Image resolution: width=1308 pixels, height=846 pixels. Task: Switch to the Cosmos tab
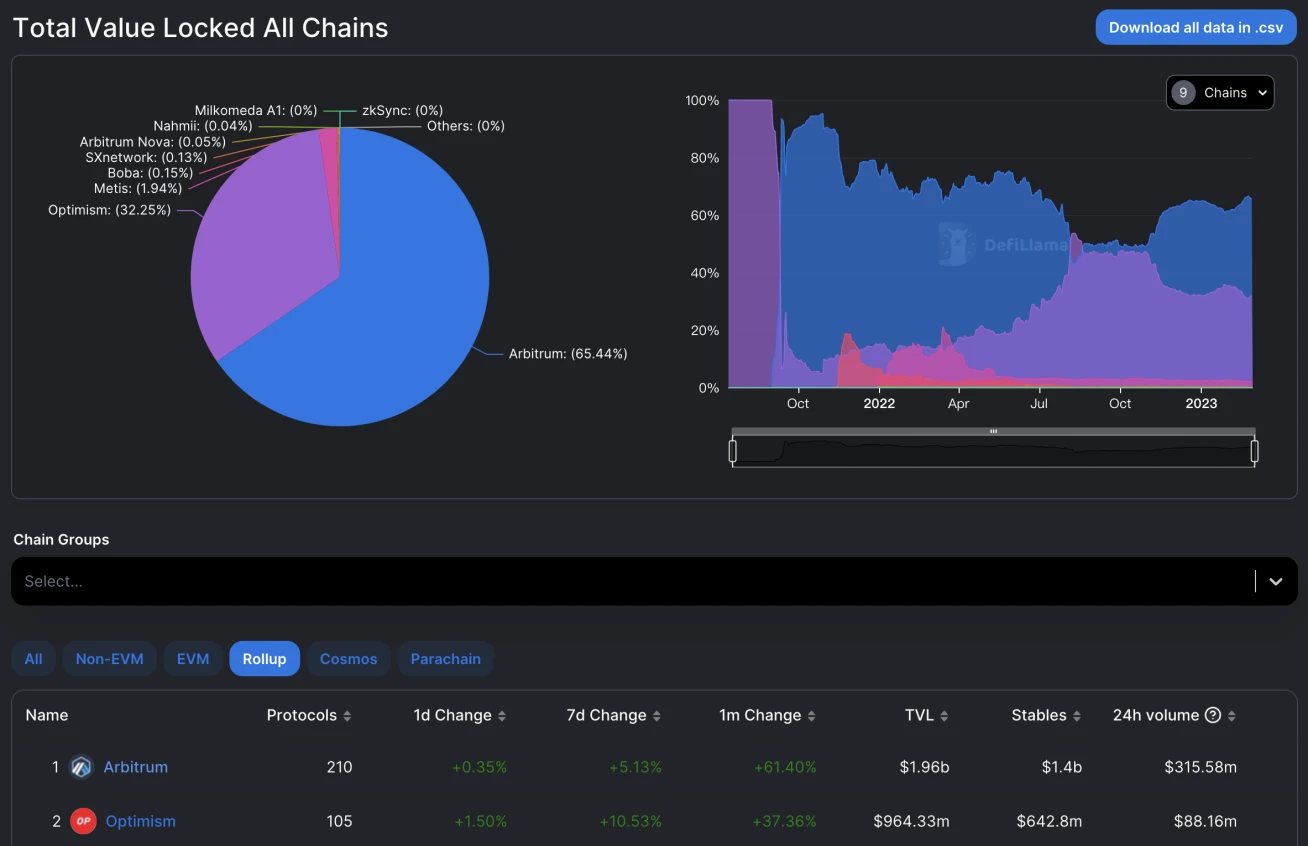[348, 659]
